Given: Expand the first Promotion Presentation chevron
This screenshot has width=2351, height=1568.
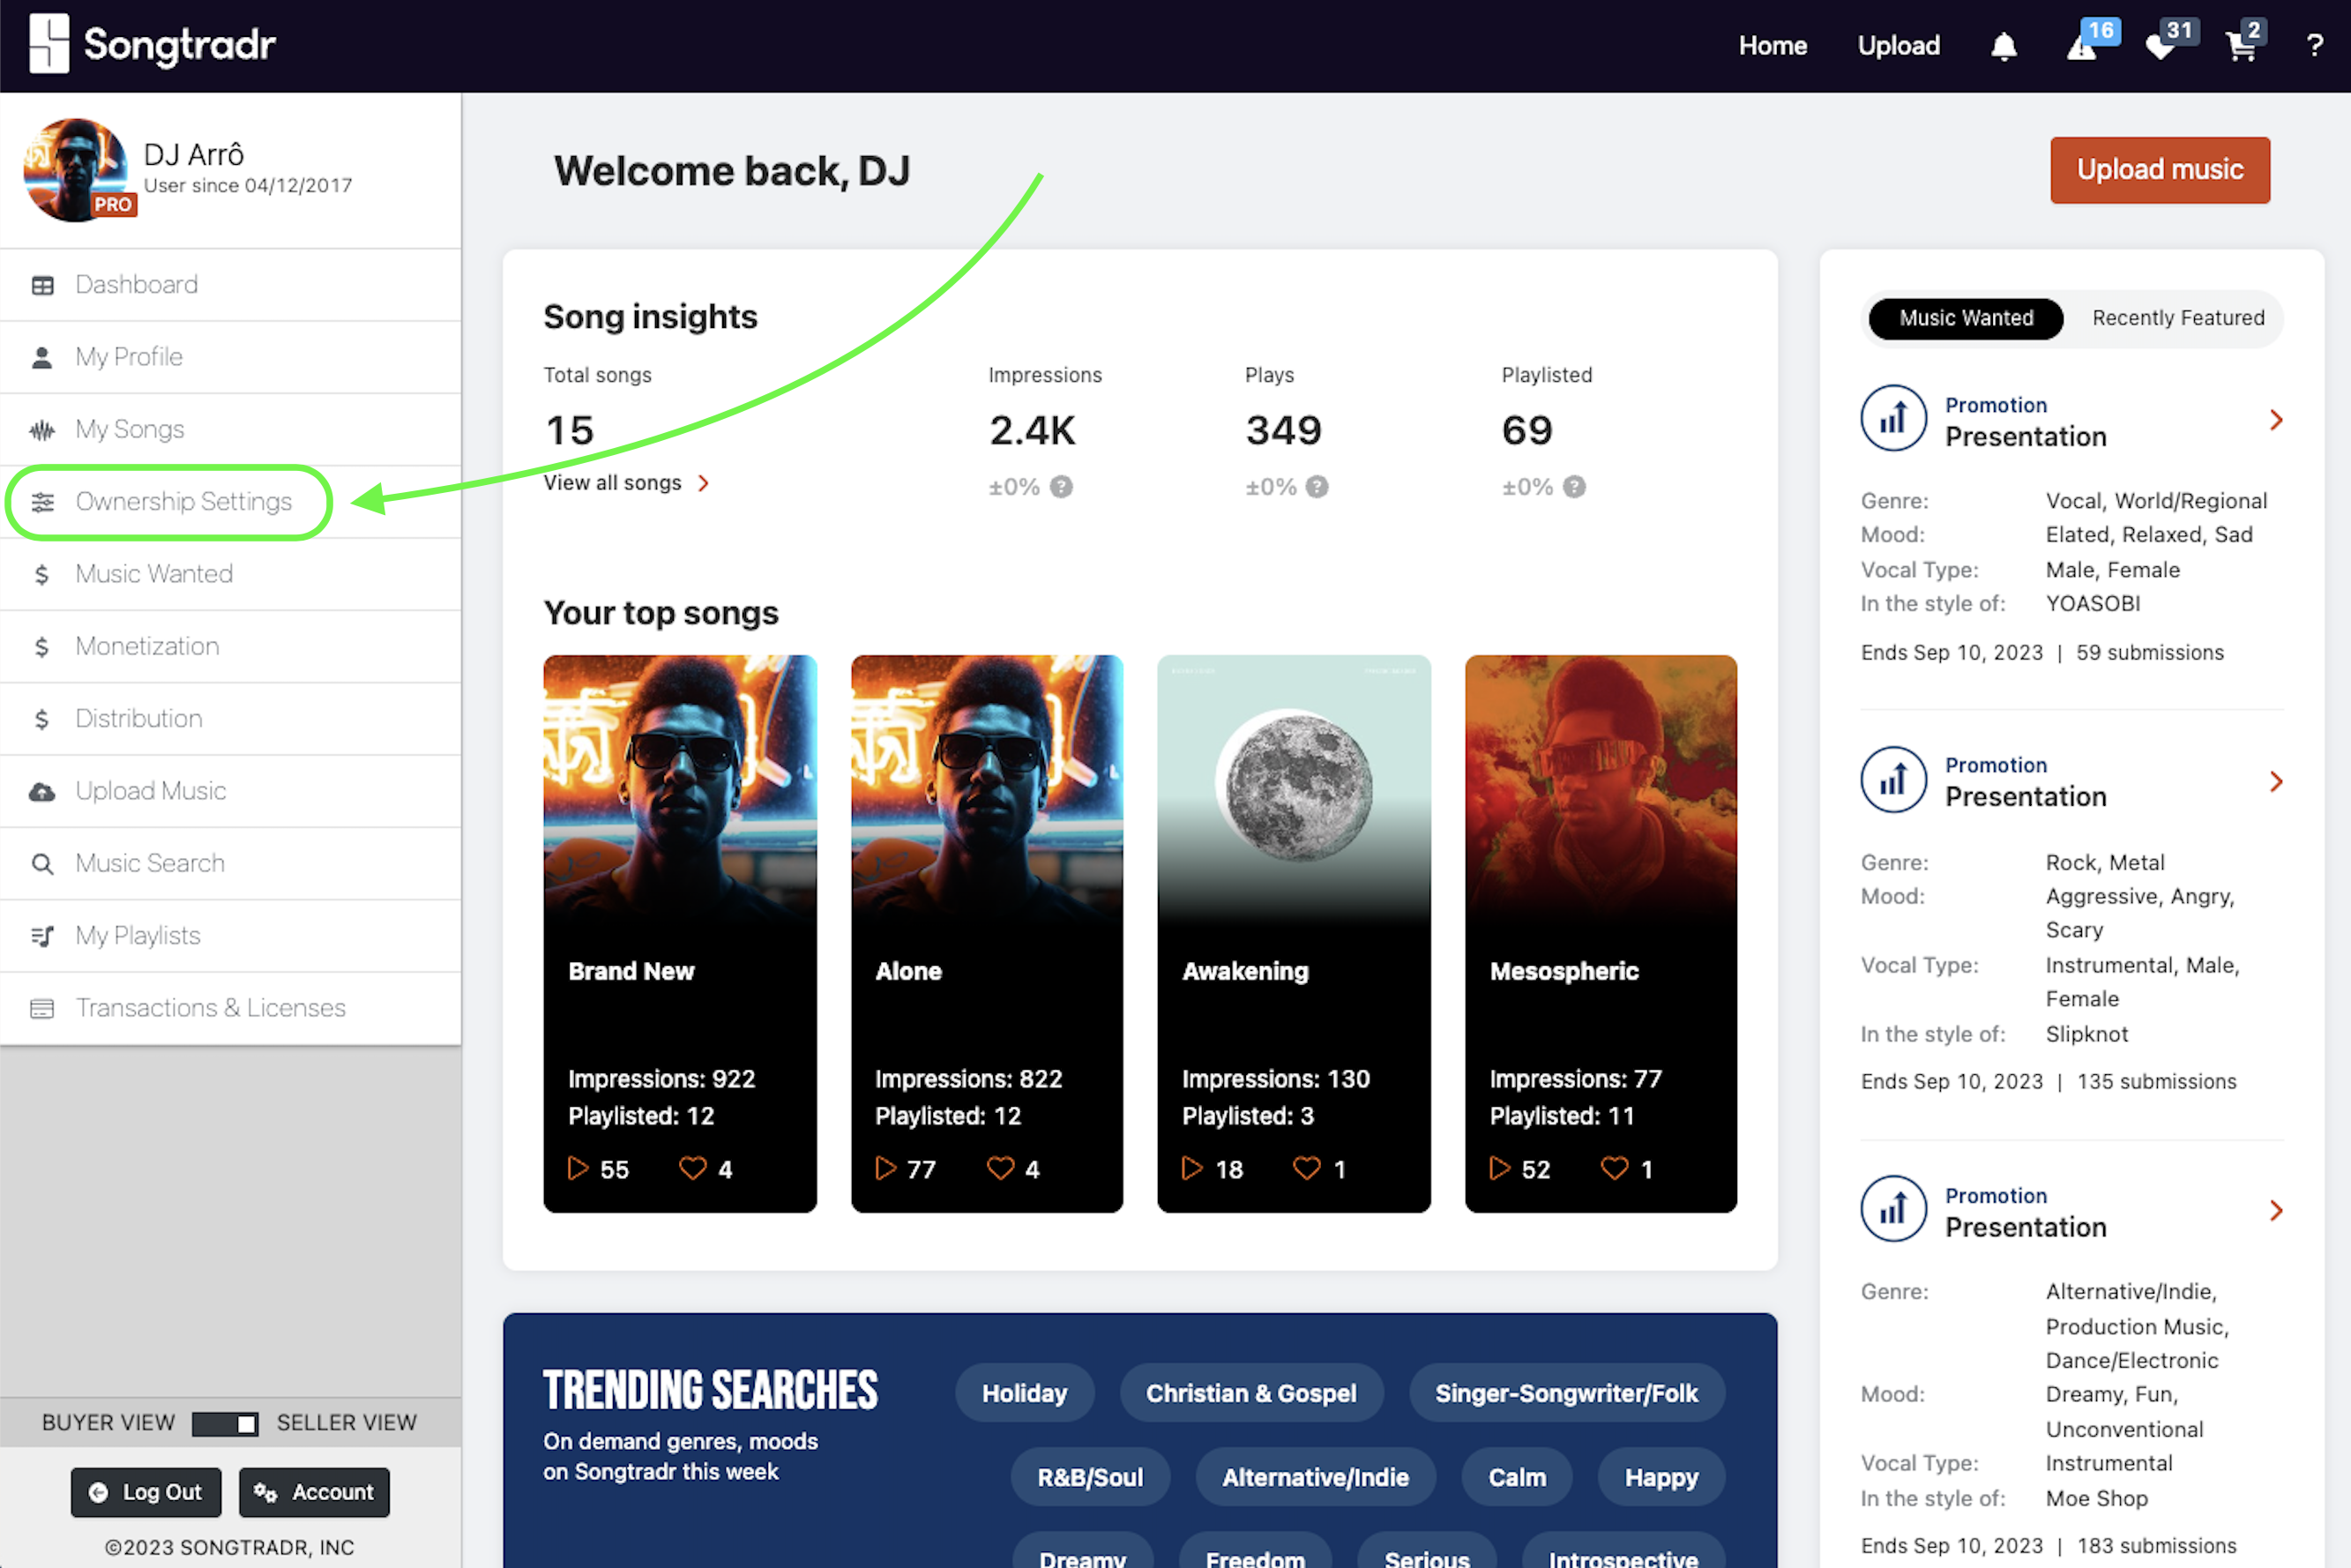Looking at the screenshot, I should pos(2276,420).
